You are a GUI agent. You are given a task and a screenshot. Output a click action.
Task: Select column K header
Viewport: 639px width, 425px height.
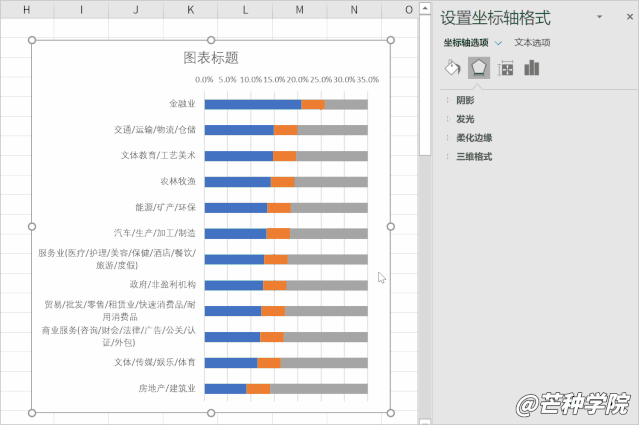coord(190,10)
